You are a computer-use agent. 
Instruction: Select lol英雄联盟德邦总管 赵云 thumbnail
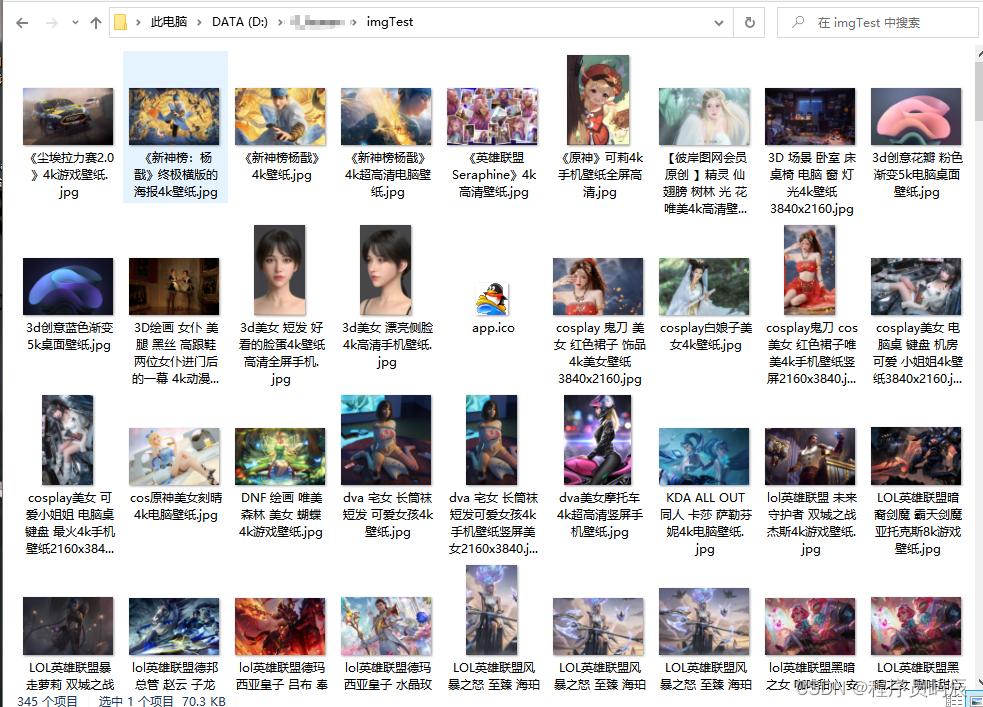point(174,626)
